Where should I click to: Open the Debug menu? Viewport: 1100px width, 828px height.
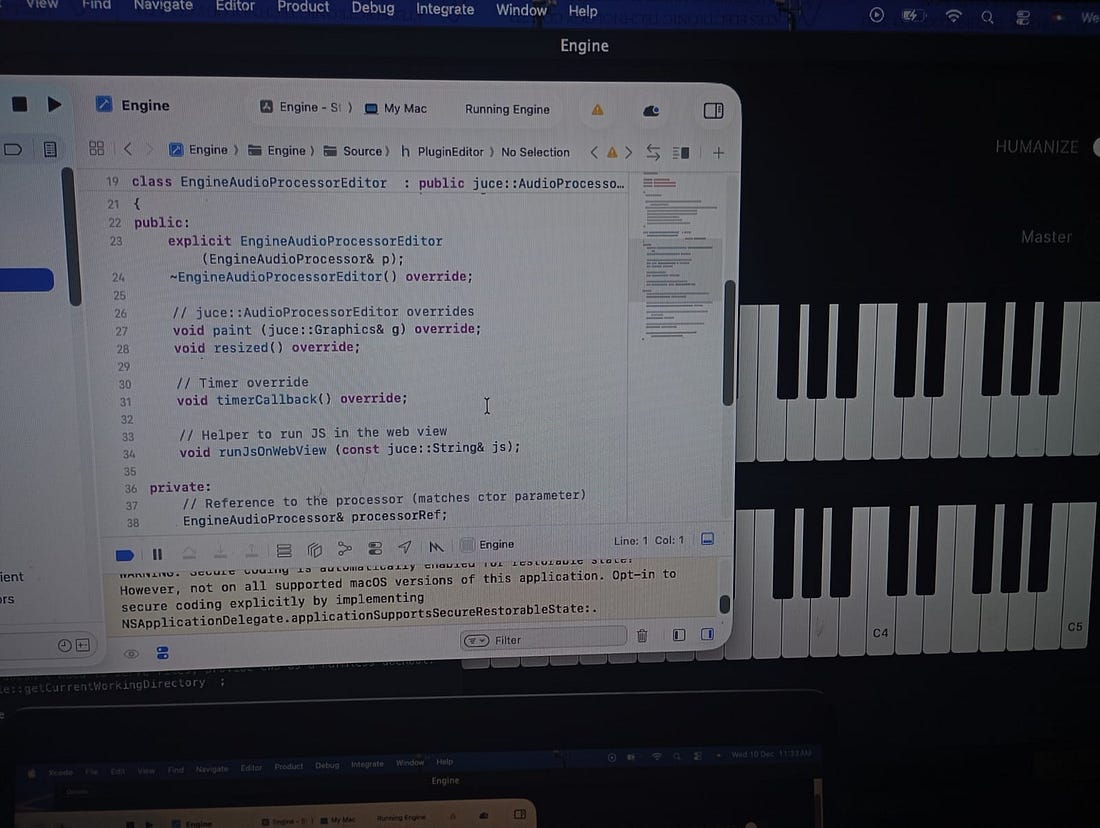[x=373, y=8]
